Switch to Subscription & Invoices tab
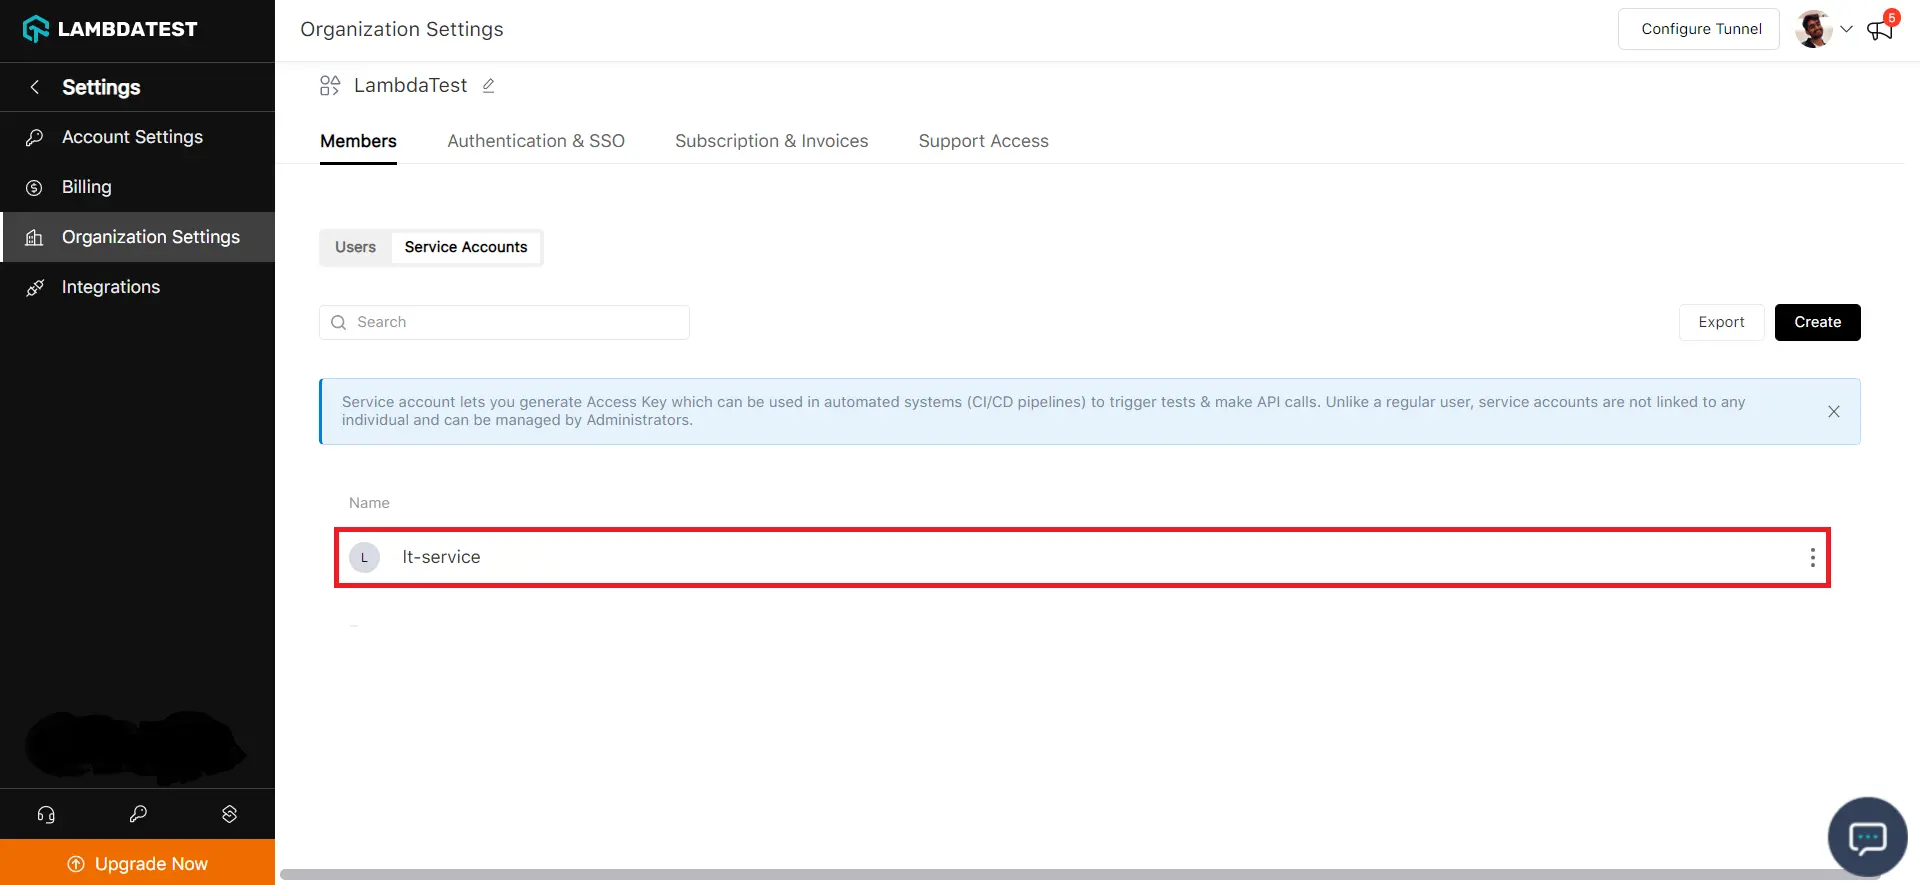Image resolution: width=1920 pixels, height=885 pixels. tap(771, 141)
